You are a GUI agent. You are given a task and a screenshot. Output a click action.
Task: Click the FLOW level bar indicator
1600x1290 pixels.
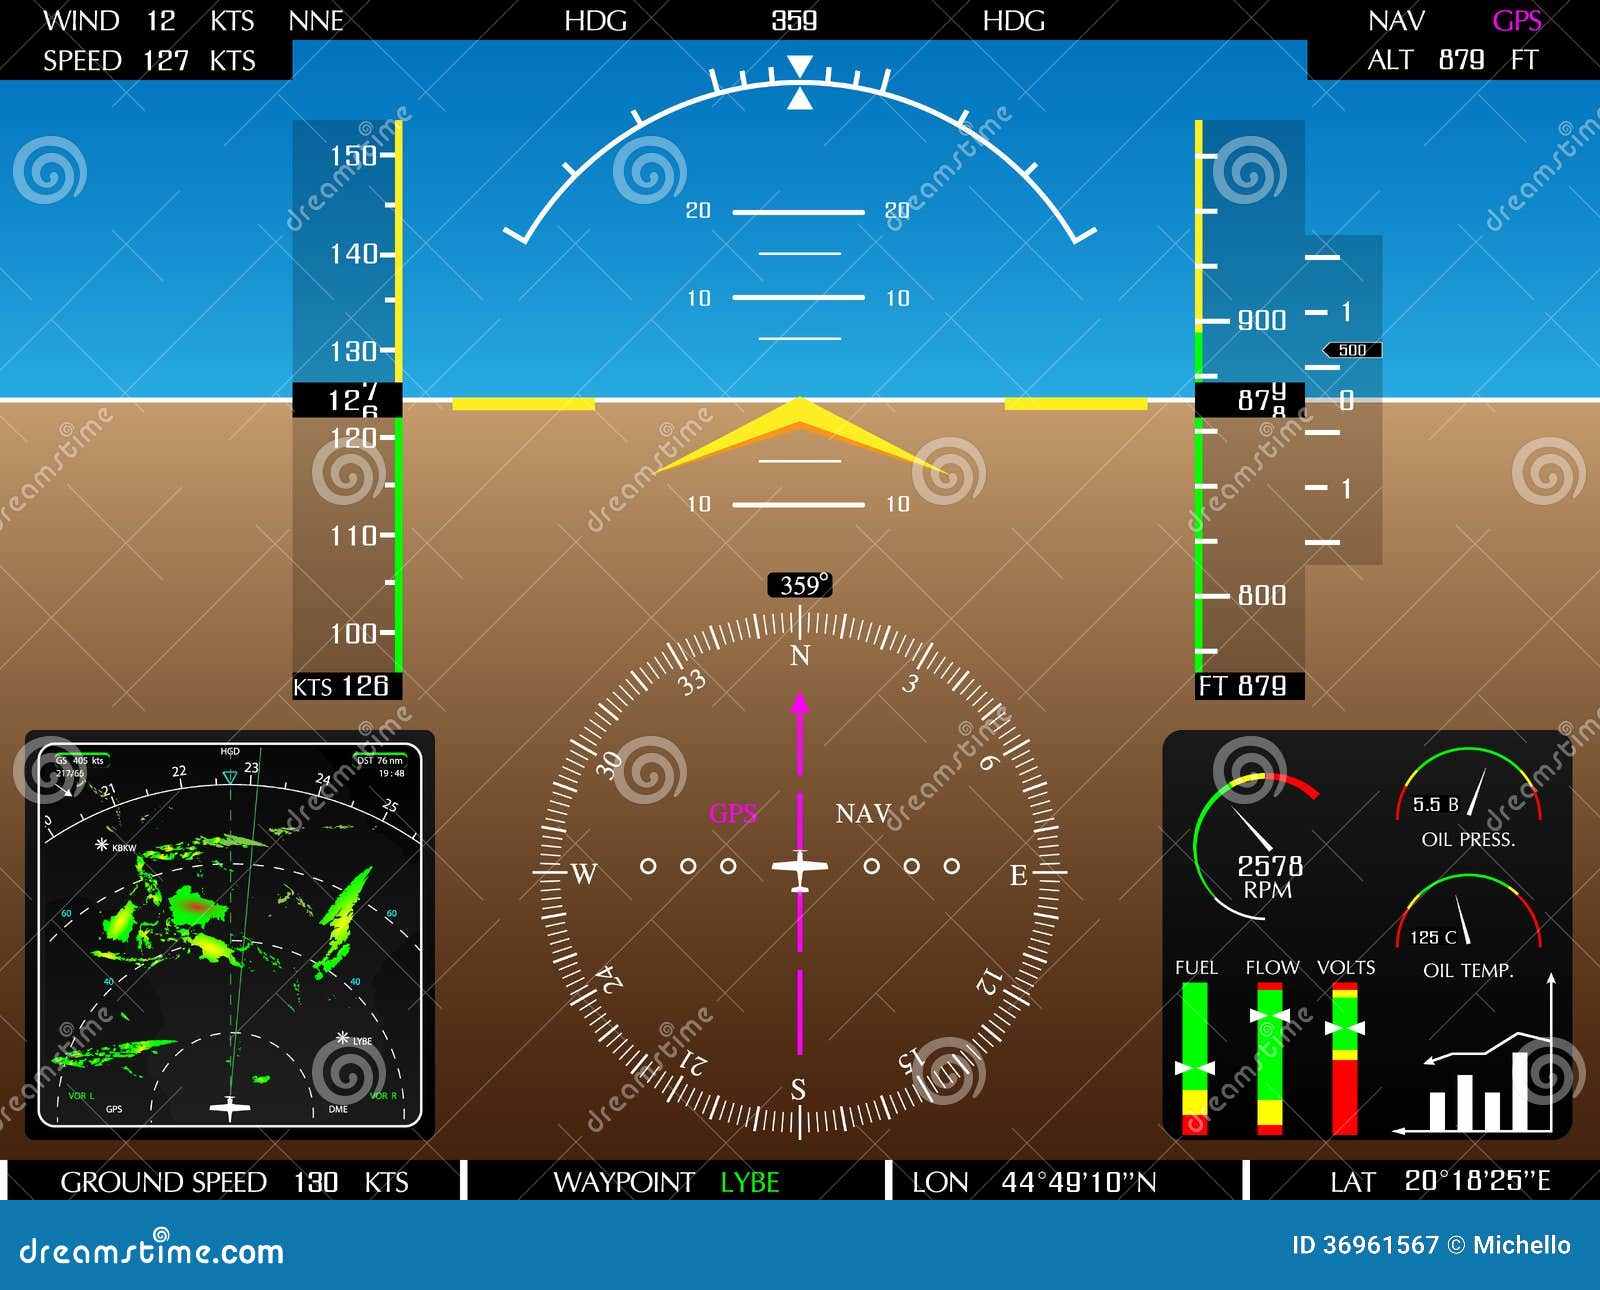1270,1058
